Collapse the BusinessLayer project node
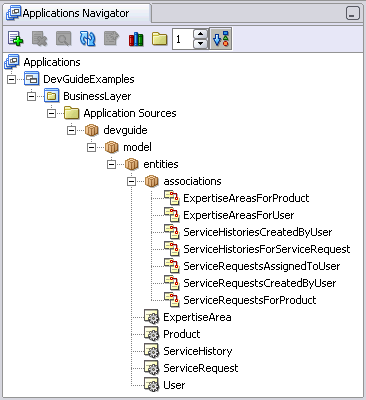Screen dimensions: 366x400 tap(32, 96)
